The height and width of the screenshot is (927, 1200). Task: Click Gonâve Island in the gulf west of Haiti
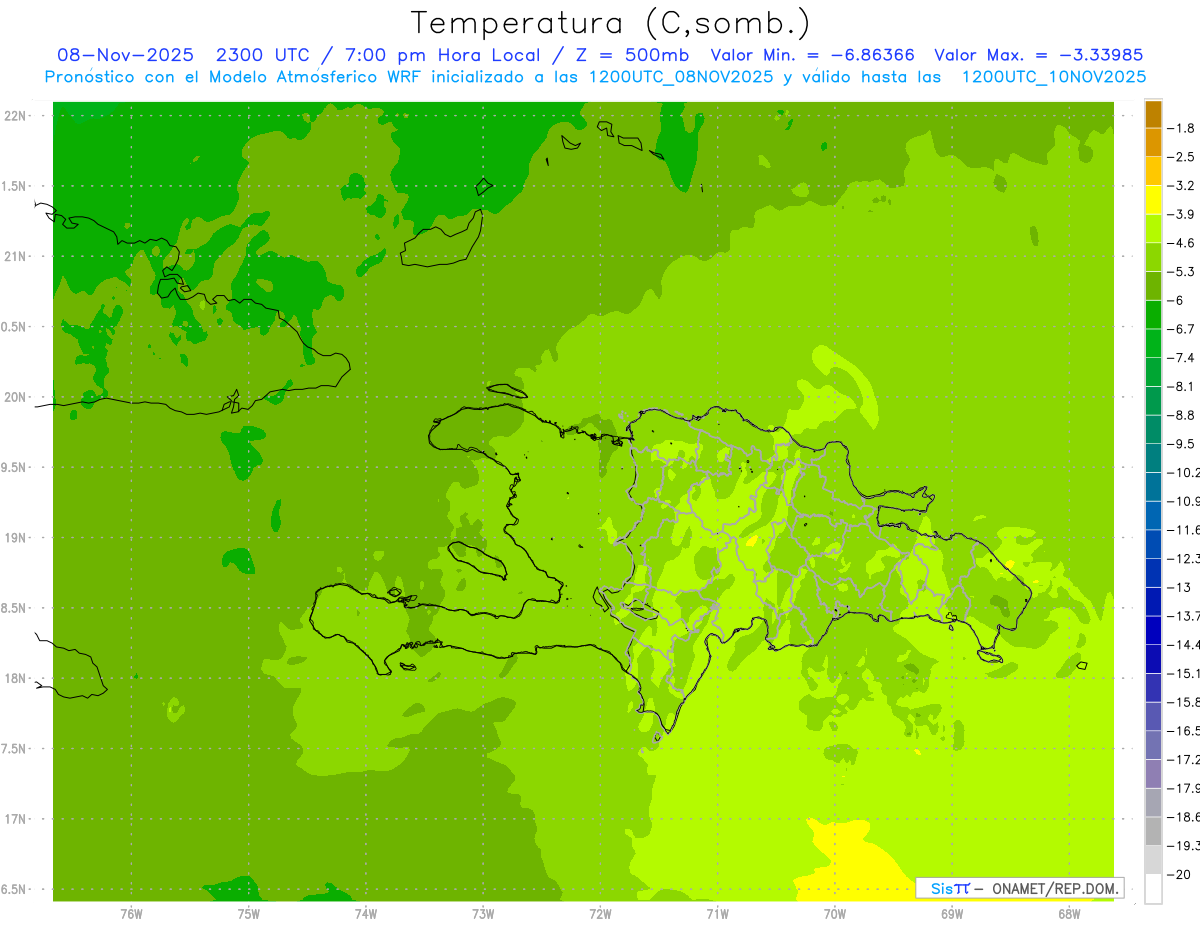click(x=480, y=559)
